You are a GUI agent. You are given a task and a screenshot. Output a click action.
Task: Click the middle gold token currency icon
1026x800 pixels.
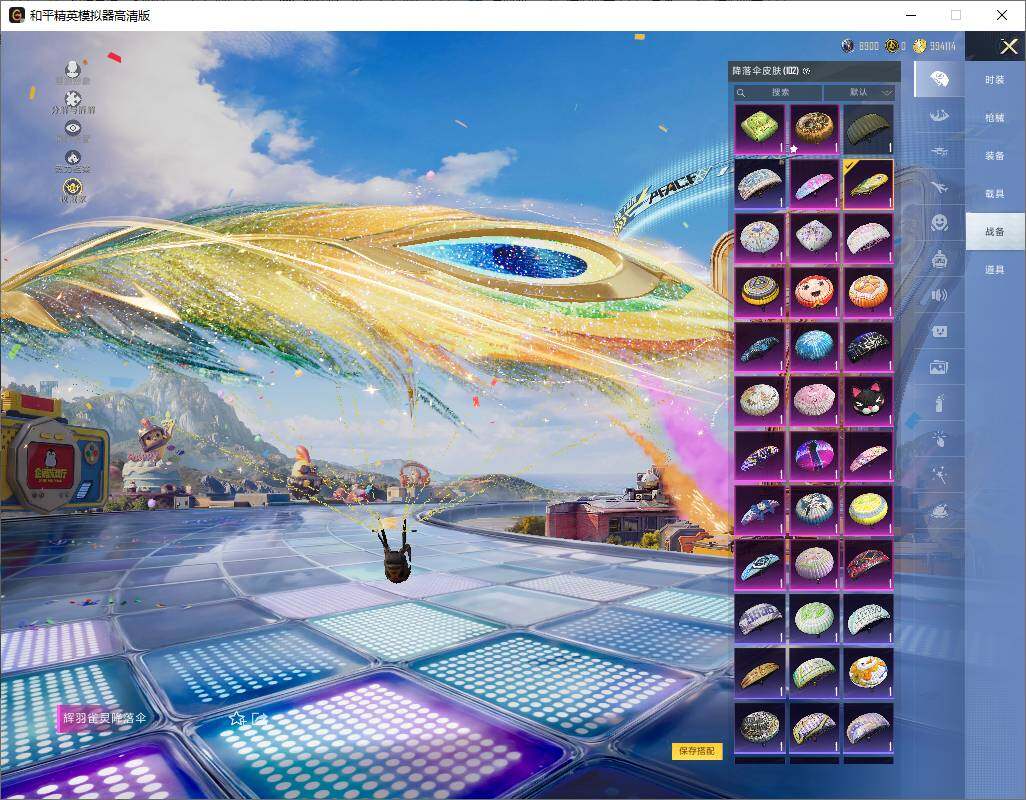click(x=891, y=46)
